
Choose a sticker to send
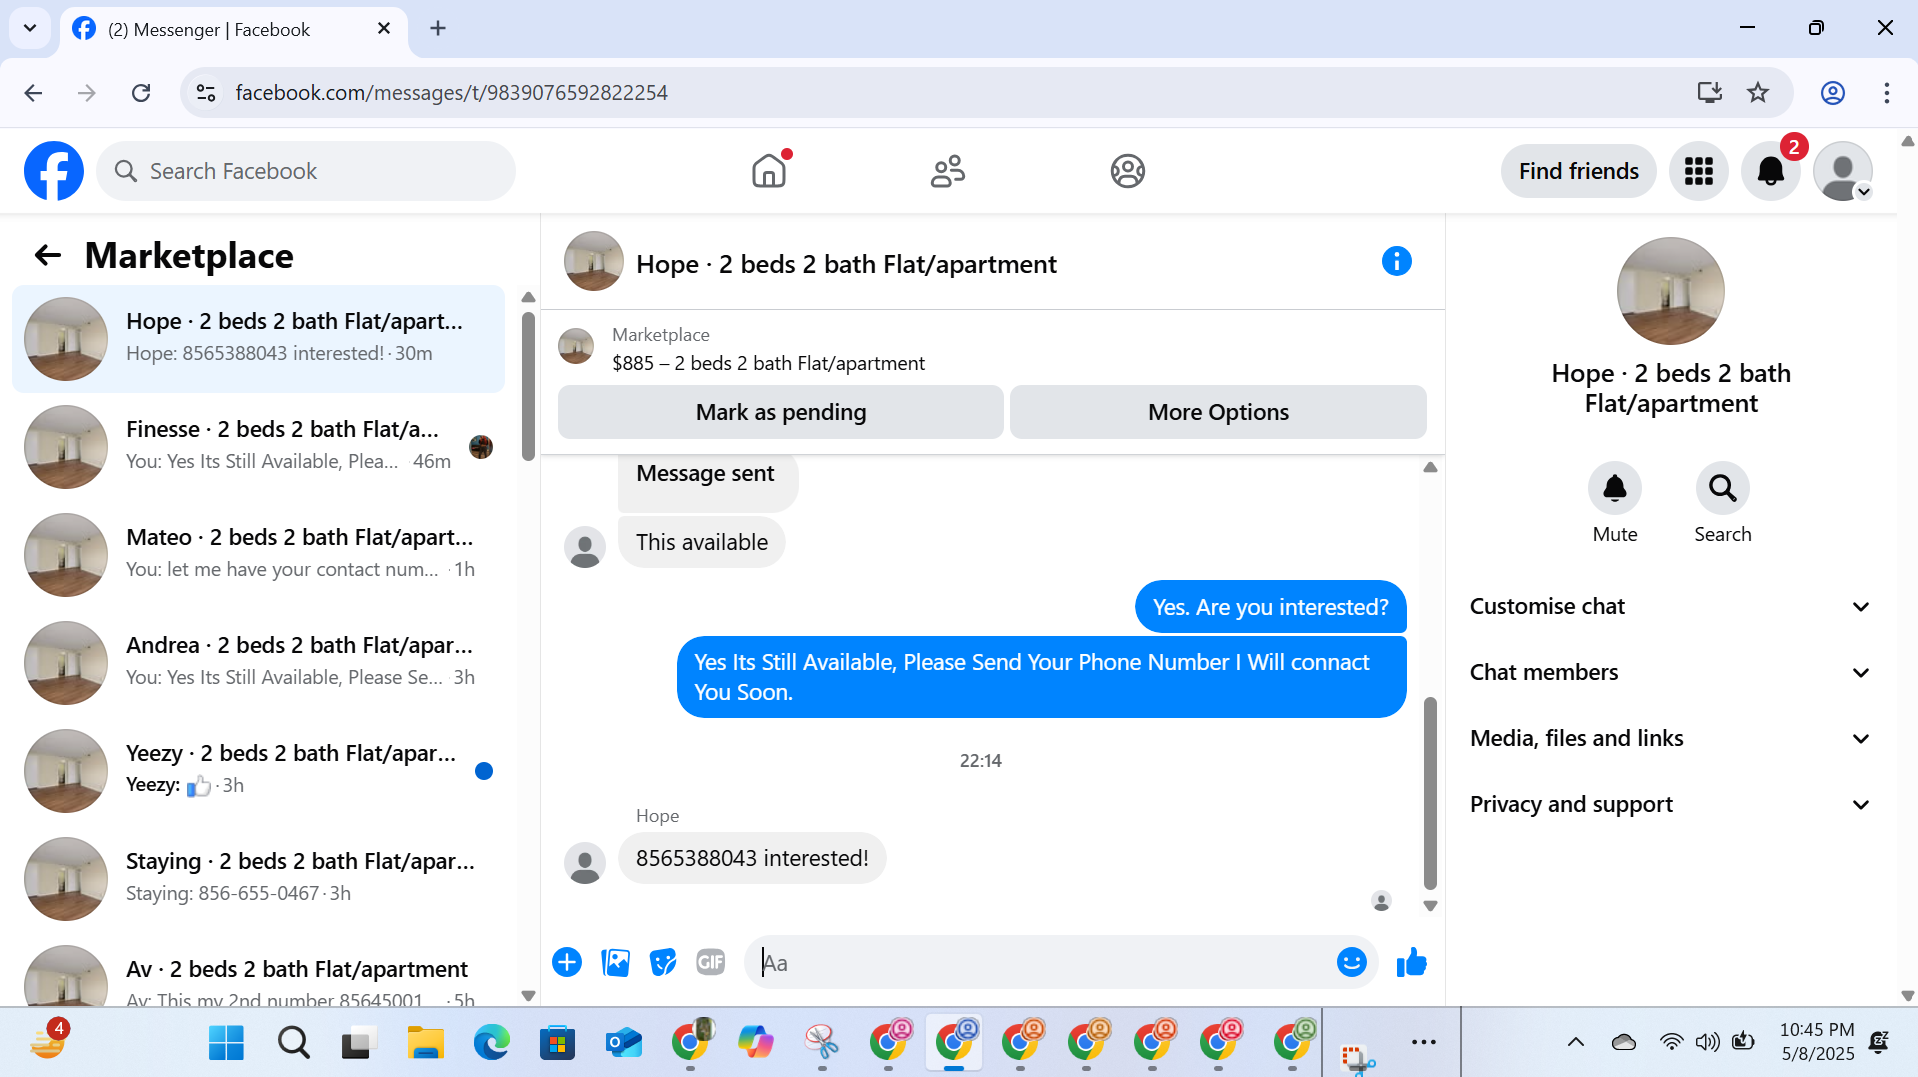tap(663, 962)
